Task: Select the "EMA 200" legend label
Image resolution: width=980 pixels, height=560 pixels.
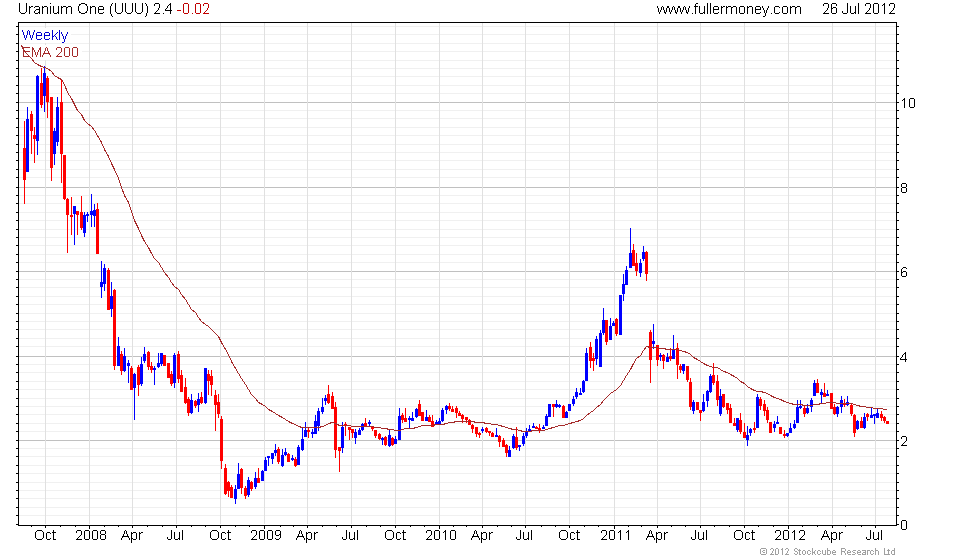Action: click(x=51, y=52)
